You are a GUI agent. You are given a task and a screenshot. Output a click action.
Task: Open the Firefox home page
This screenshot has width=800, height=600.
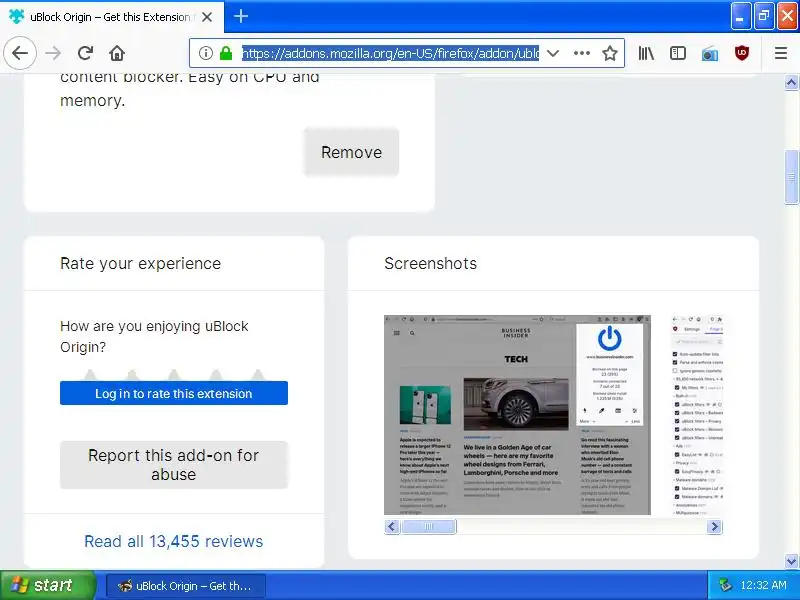[117, 53]
